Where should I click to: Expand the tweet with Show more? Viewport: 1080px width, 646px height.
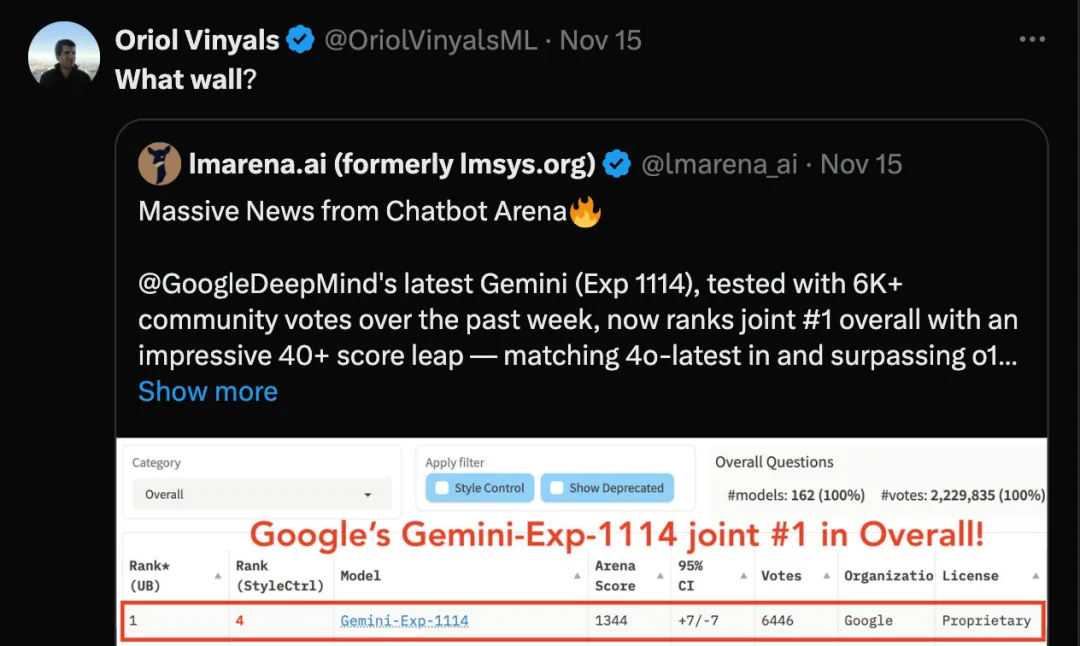pyautogui.click(x=208, y=391)
